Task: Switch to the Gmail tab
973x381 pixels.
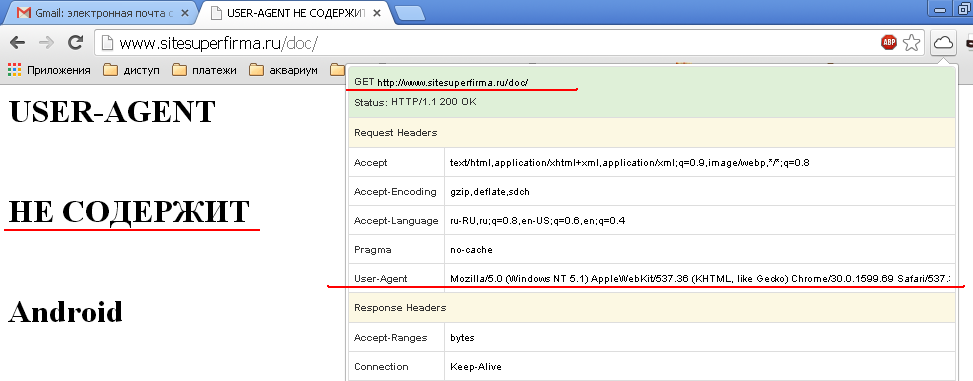Action: (103, 12)
